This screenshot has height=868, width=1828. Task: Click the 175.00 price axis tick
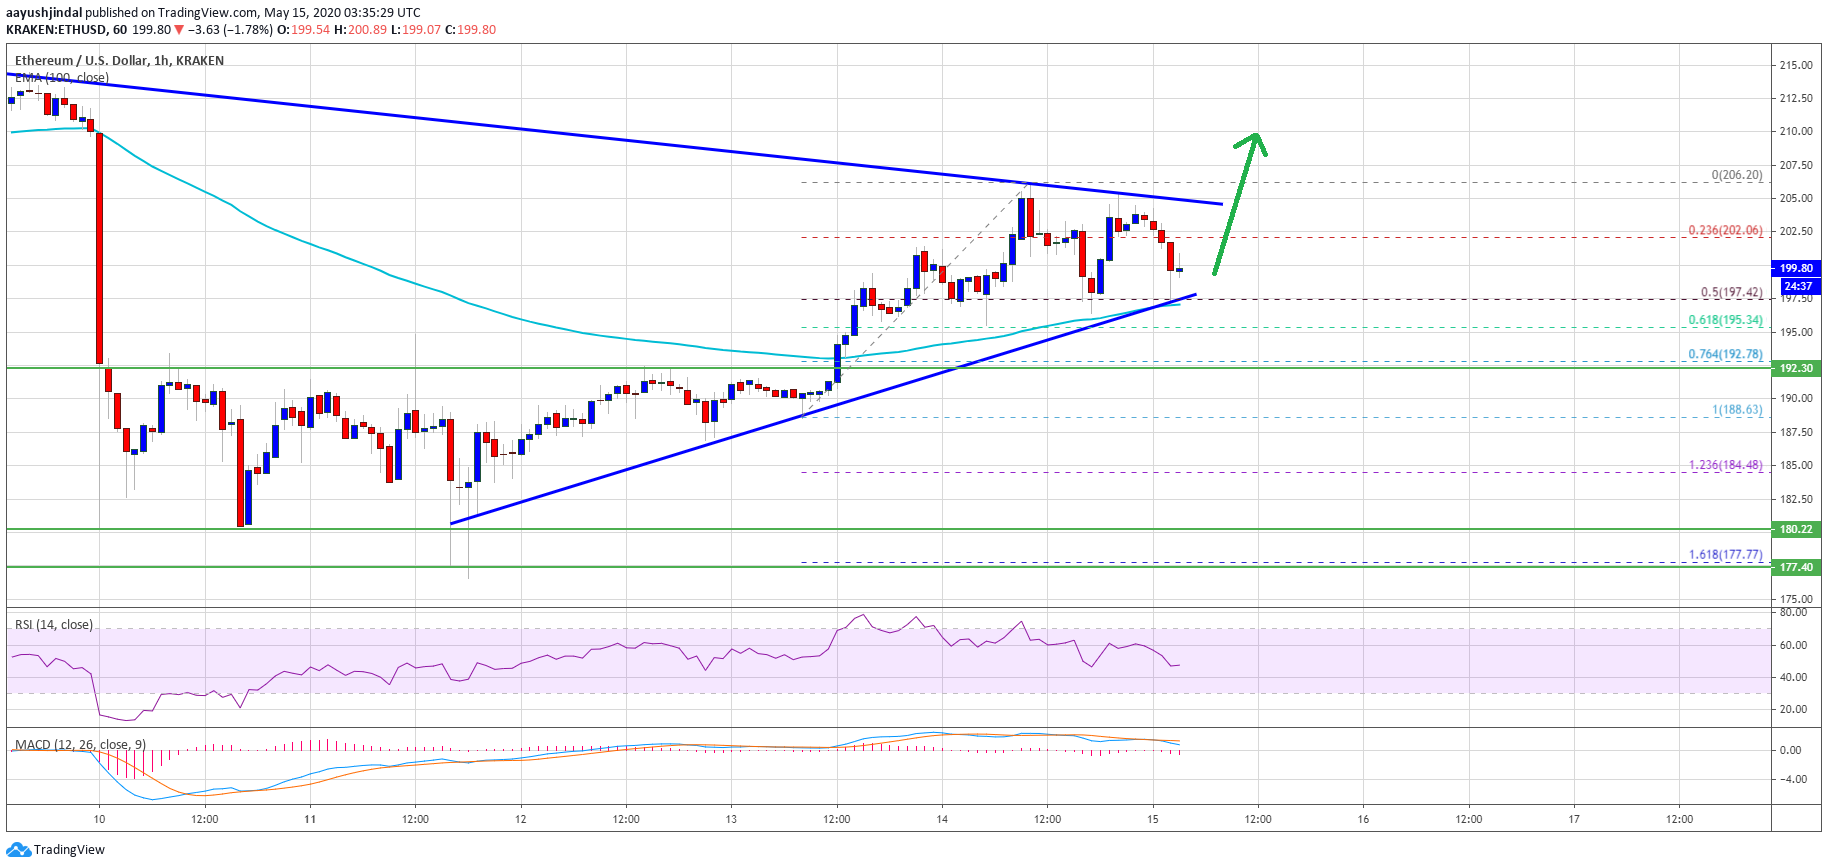pyautogui.click(x=1796, y=599)
